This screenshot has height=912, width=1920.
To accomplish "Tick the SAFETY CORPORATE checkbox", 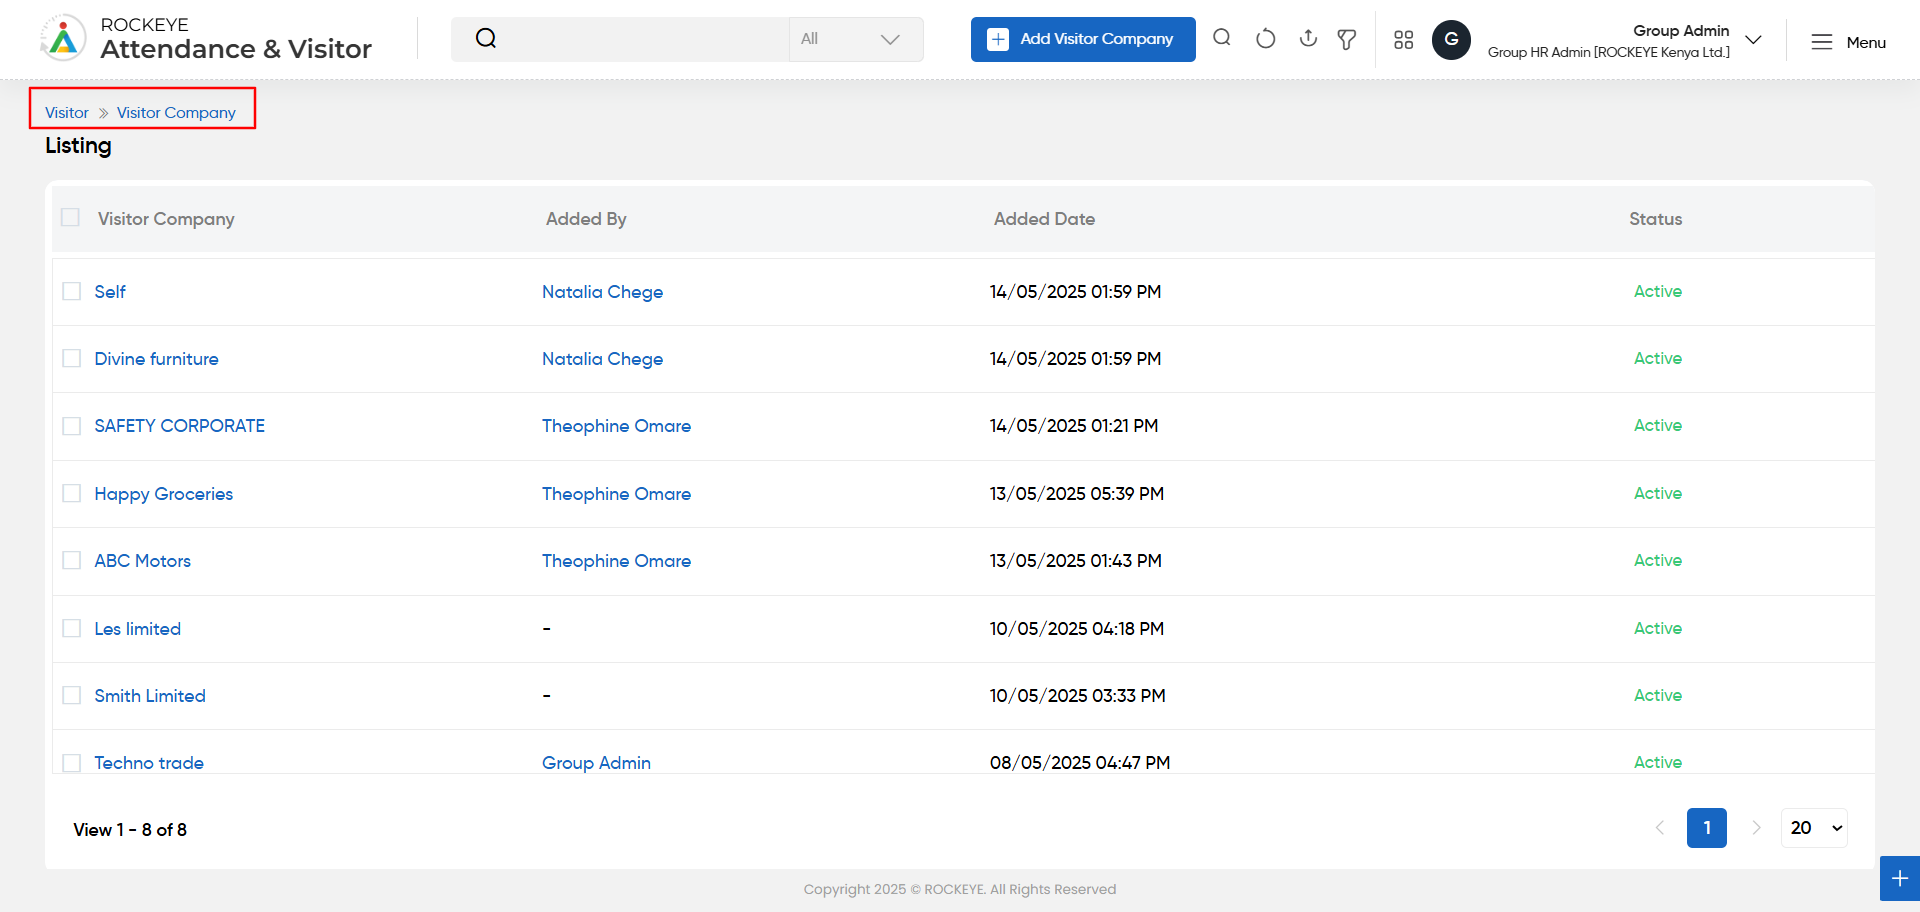I will point(71,426).
